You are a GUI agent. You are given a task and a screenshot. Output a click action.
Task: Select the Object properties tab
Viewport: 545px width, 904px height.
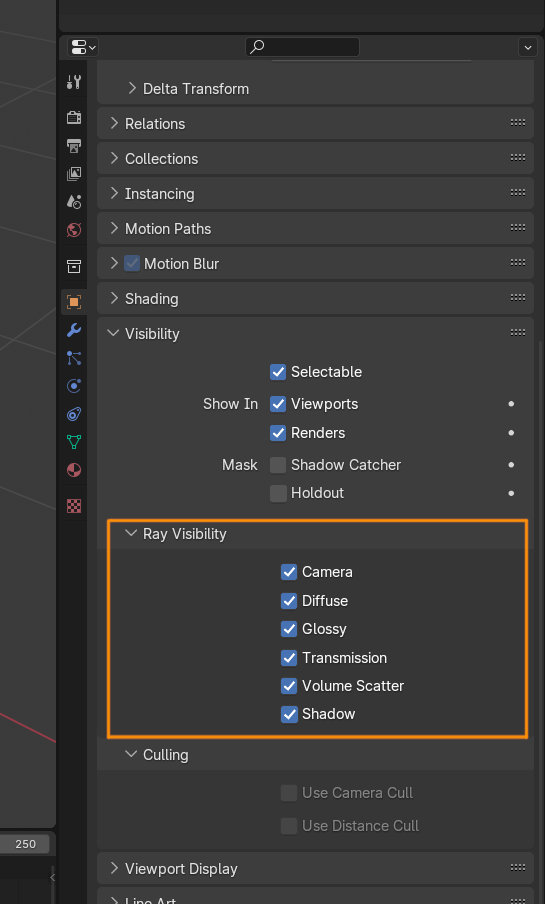(x=74, y=302)
